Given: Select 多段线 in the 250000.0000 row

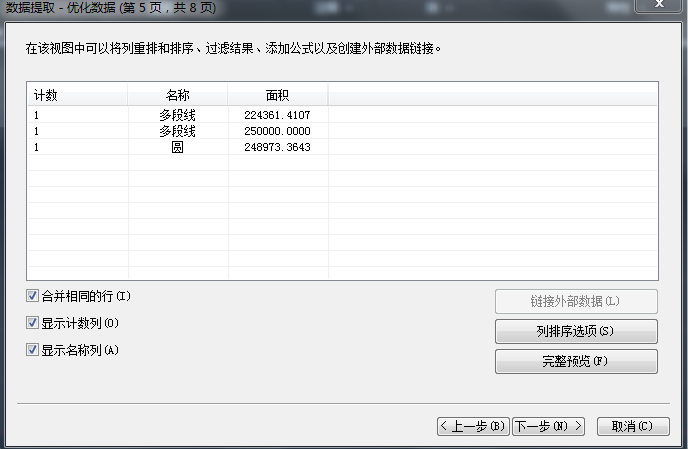Looking at the screenshot, I should pos(178,131).
